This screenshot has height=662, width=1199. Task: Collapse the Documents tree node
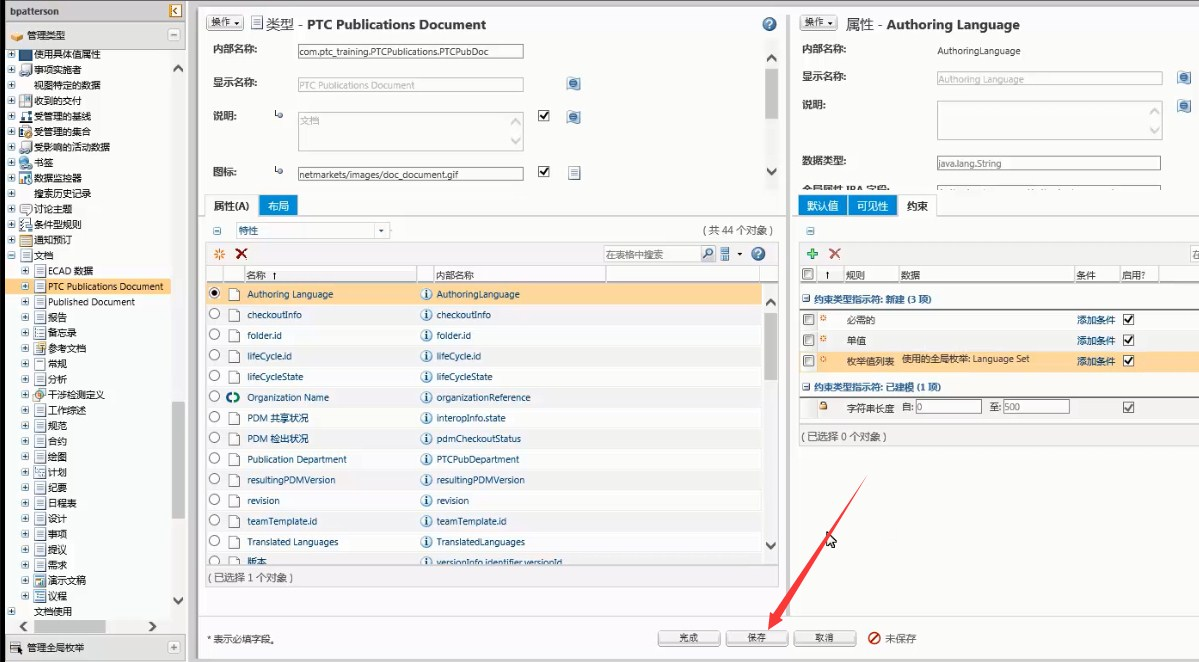(11, 255)
